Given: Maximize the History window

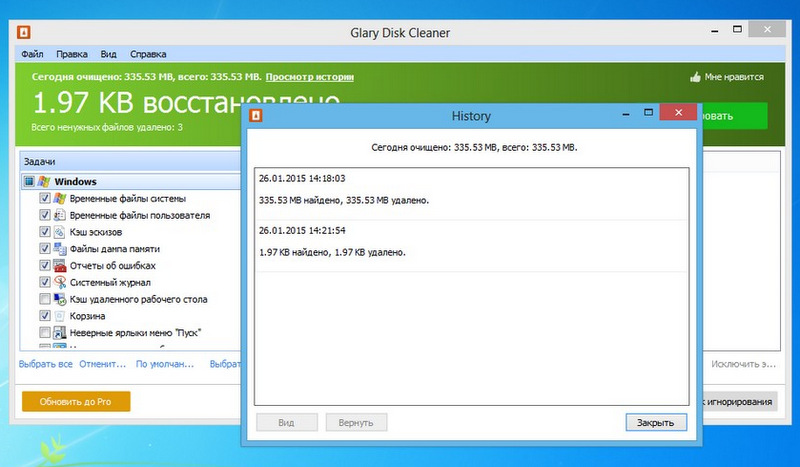Looking at the screenshot, I should coord(648,112).
